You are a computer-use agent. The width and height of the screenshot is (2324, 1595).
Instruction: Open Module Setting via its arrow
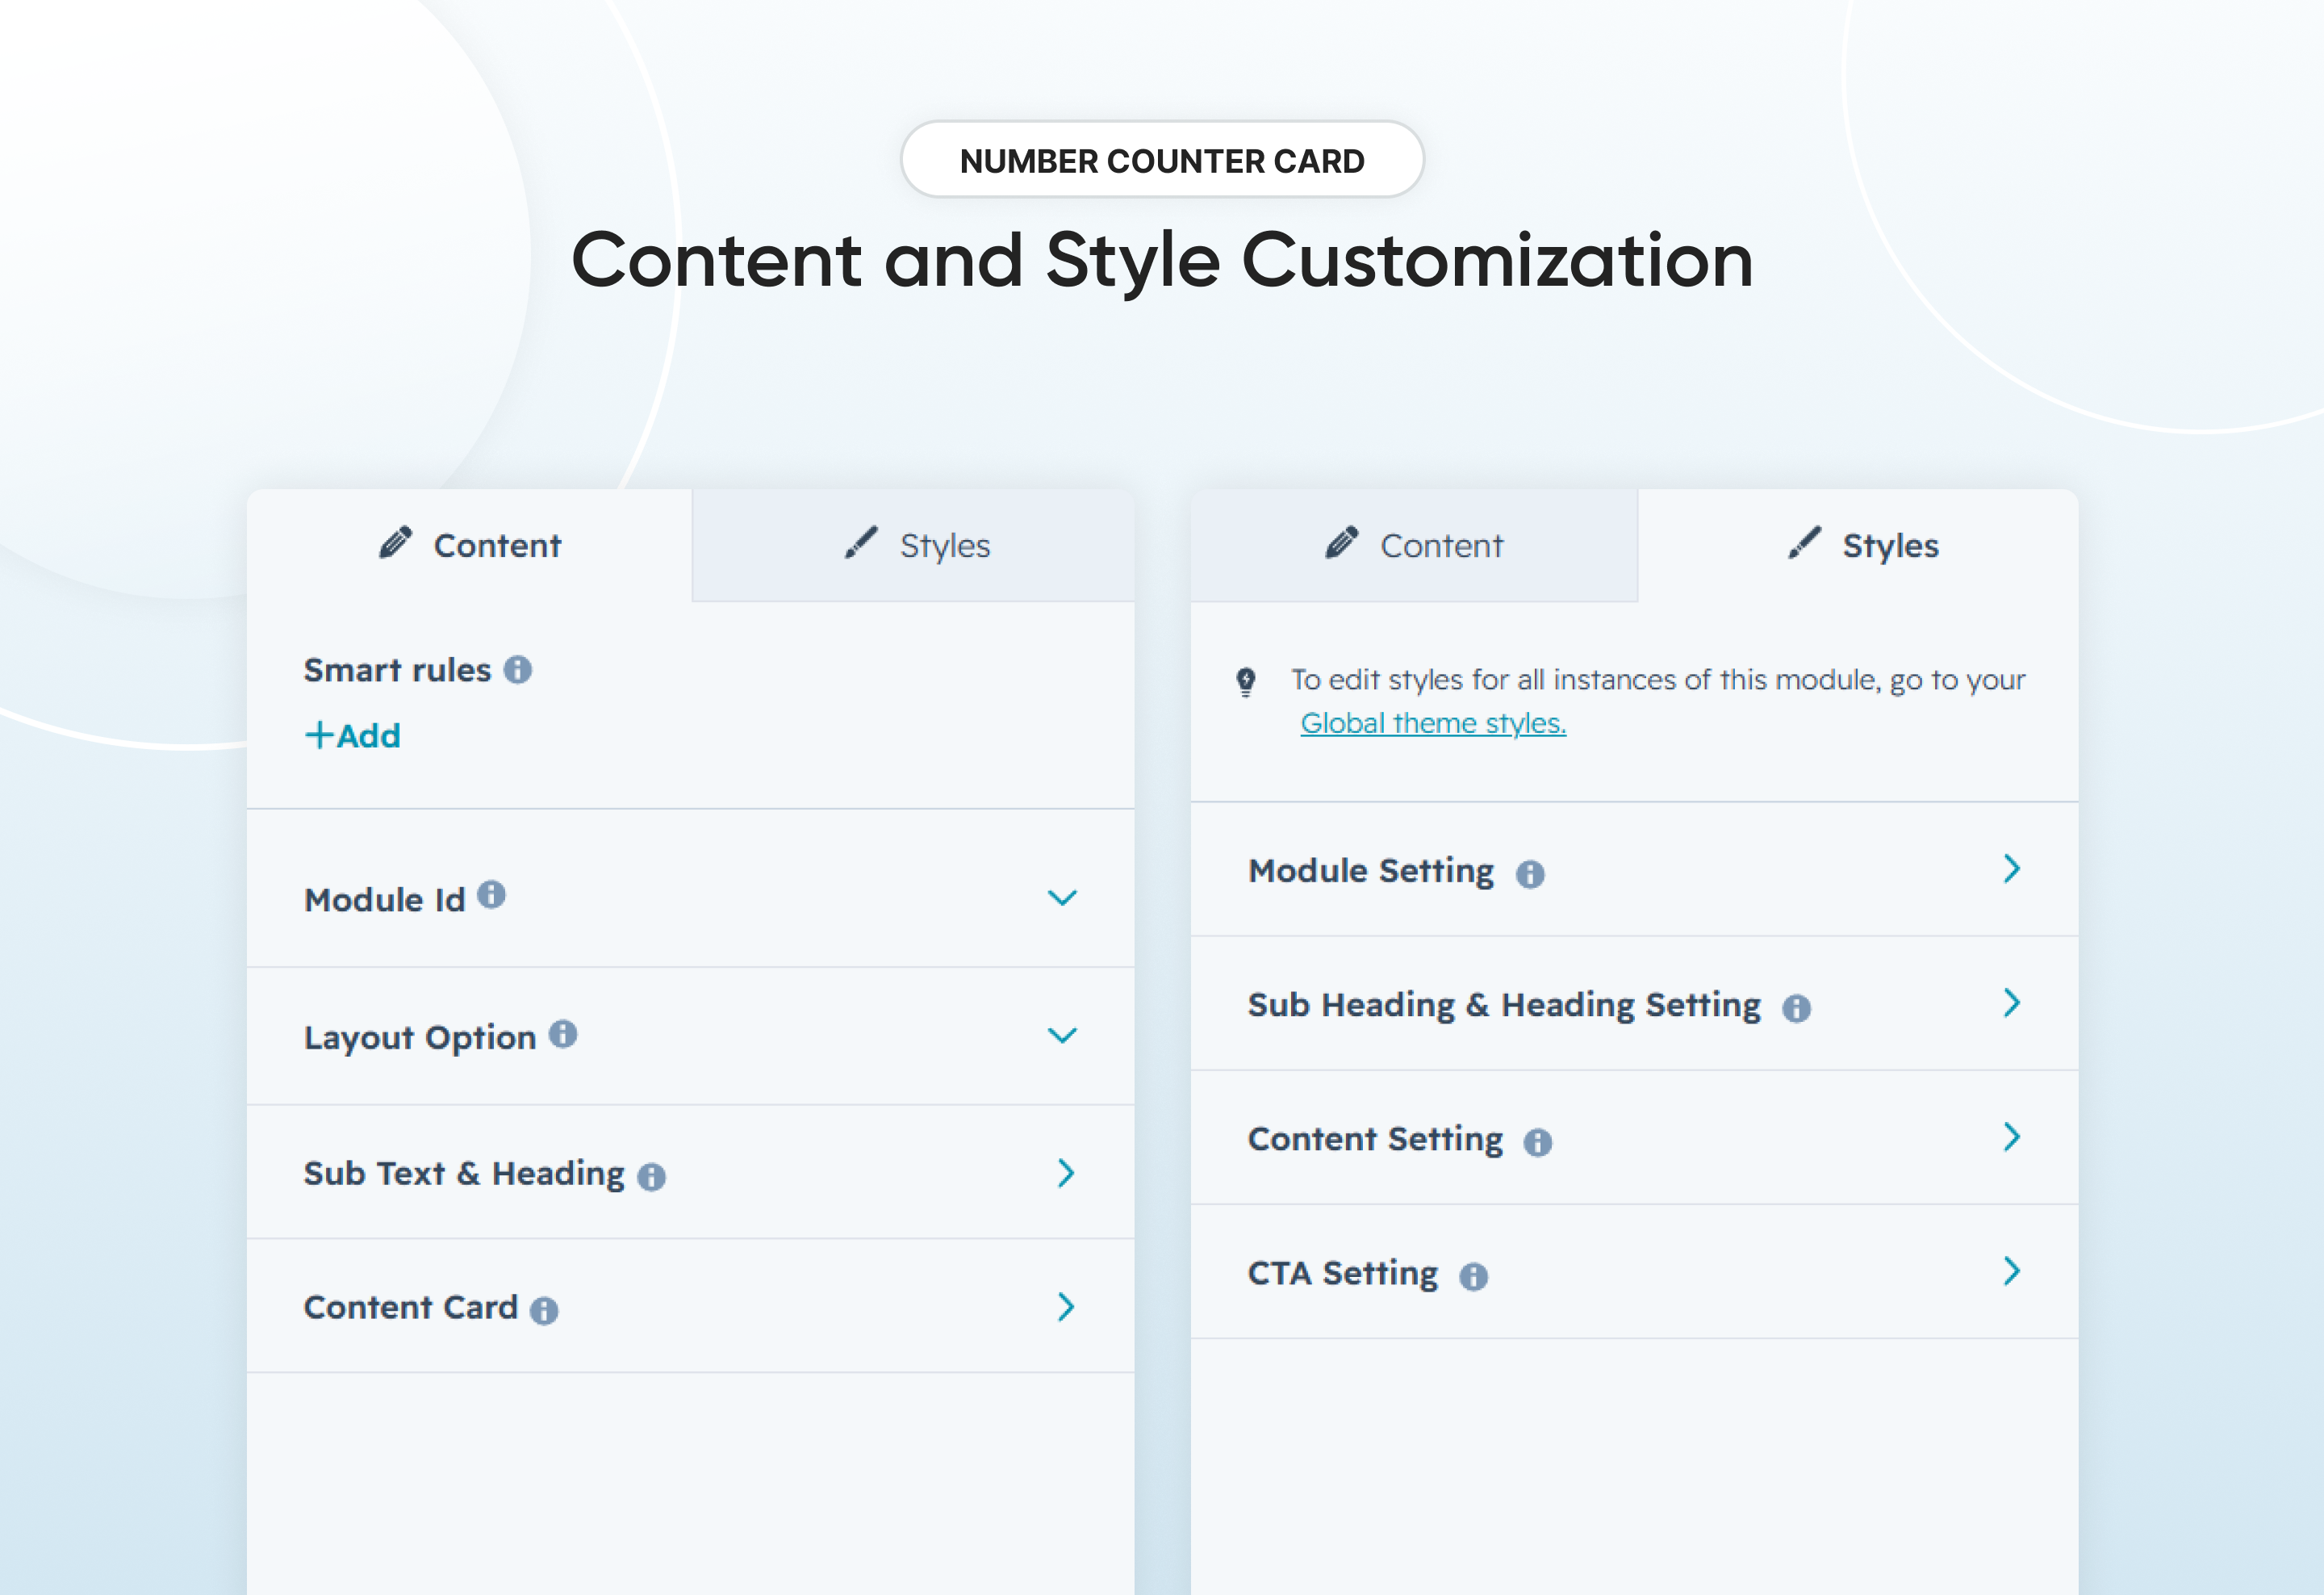[2012, 869]
